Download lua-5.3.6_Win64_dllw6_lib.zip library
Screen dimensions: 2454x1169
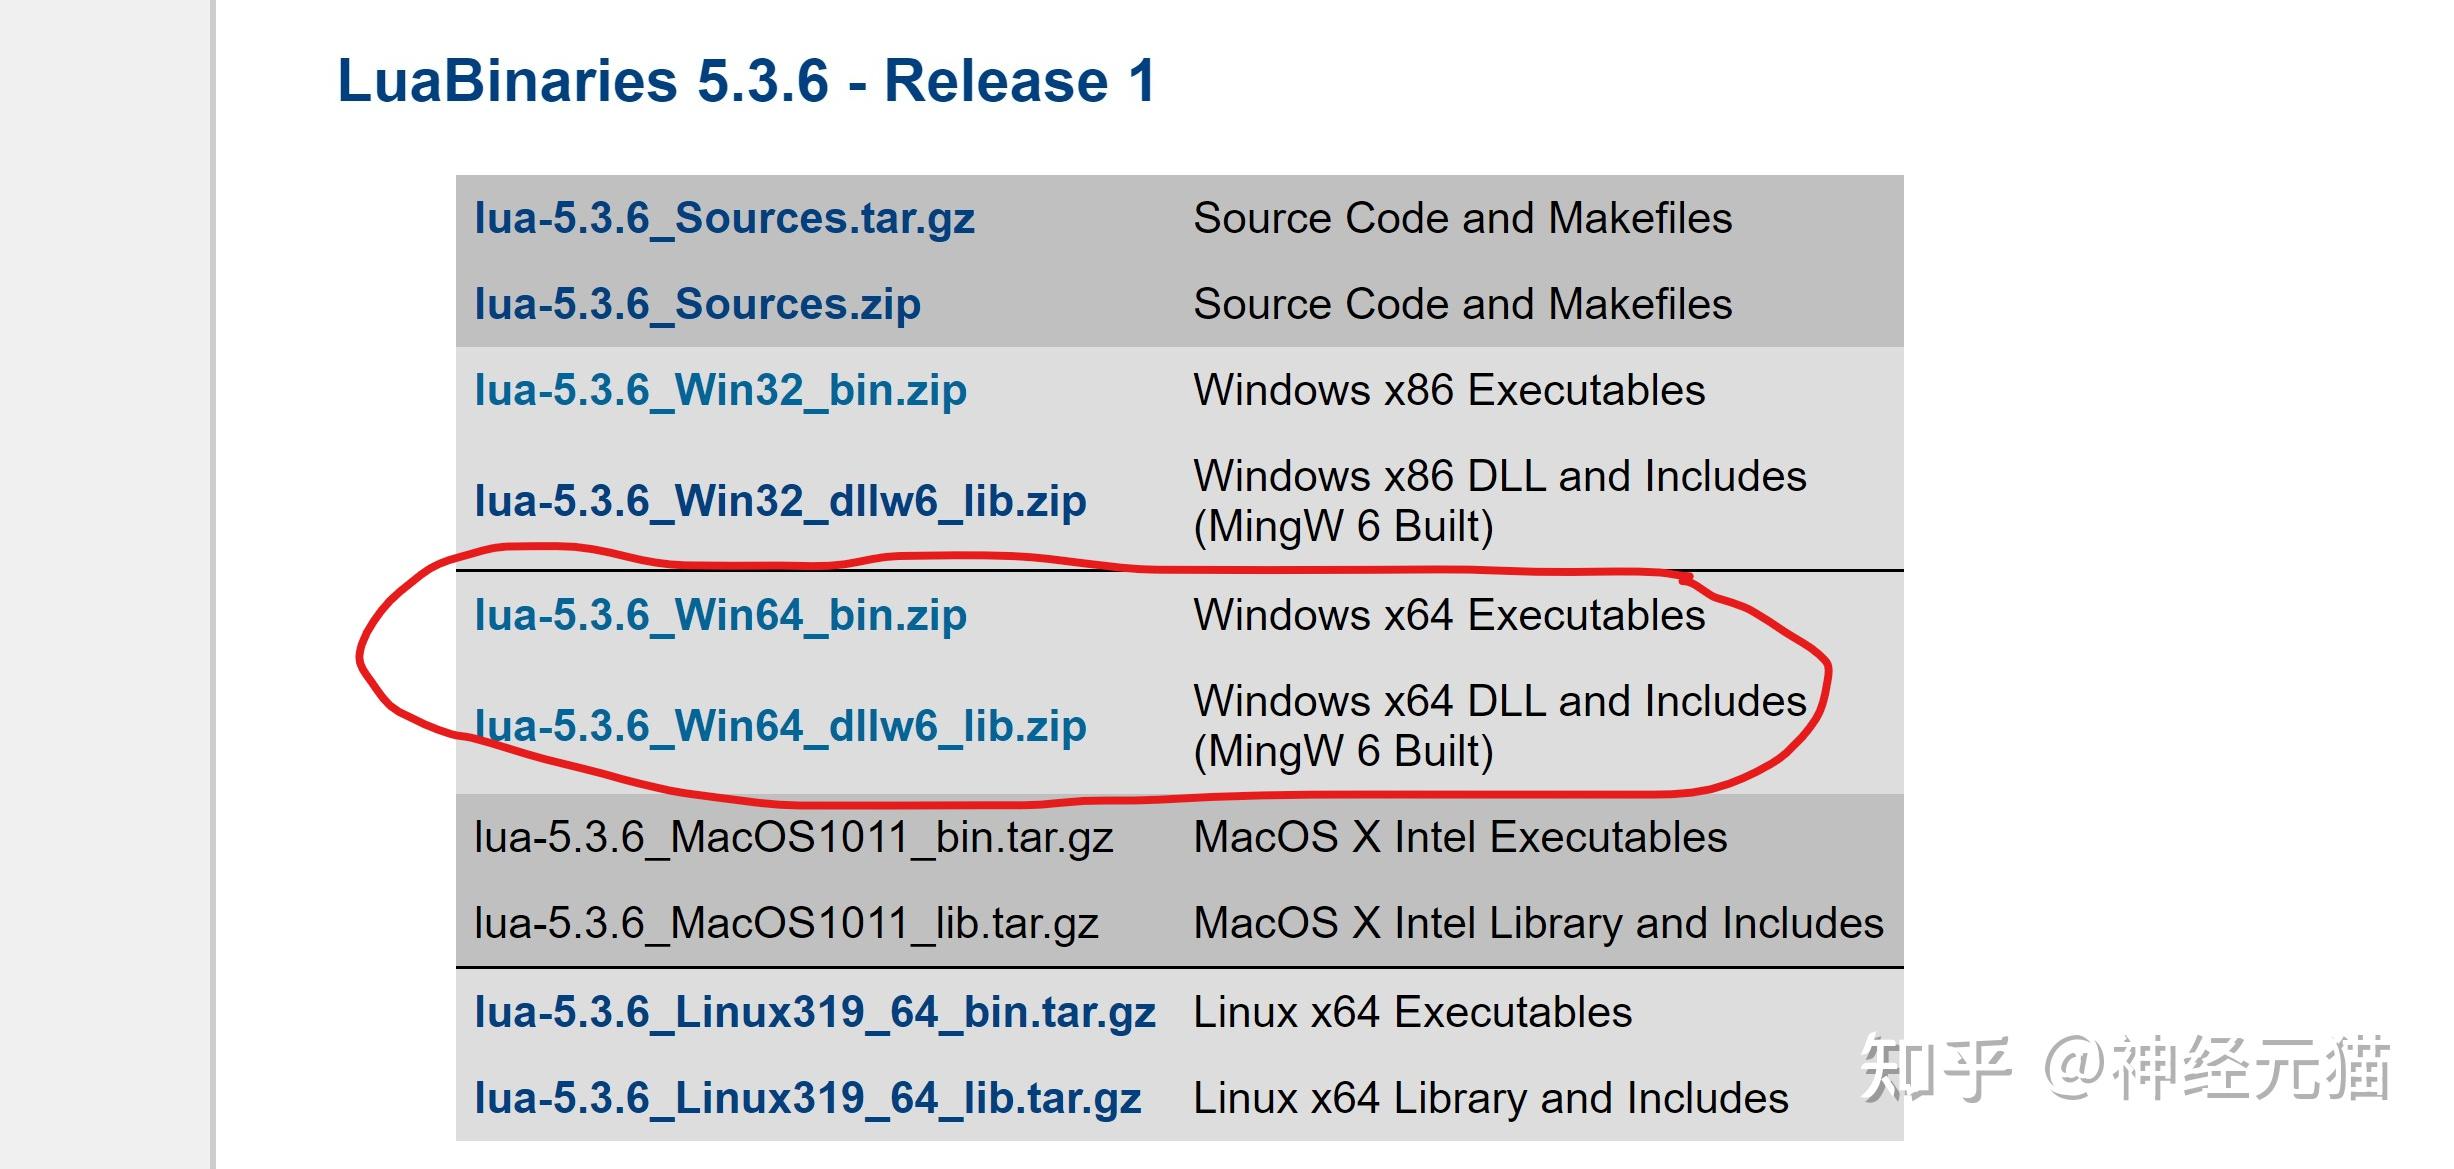[780, 726]
